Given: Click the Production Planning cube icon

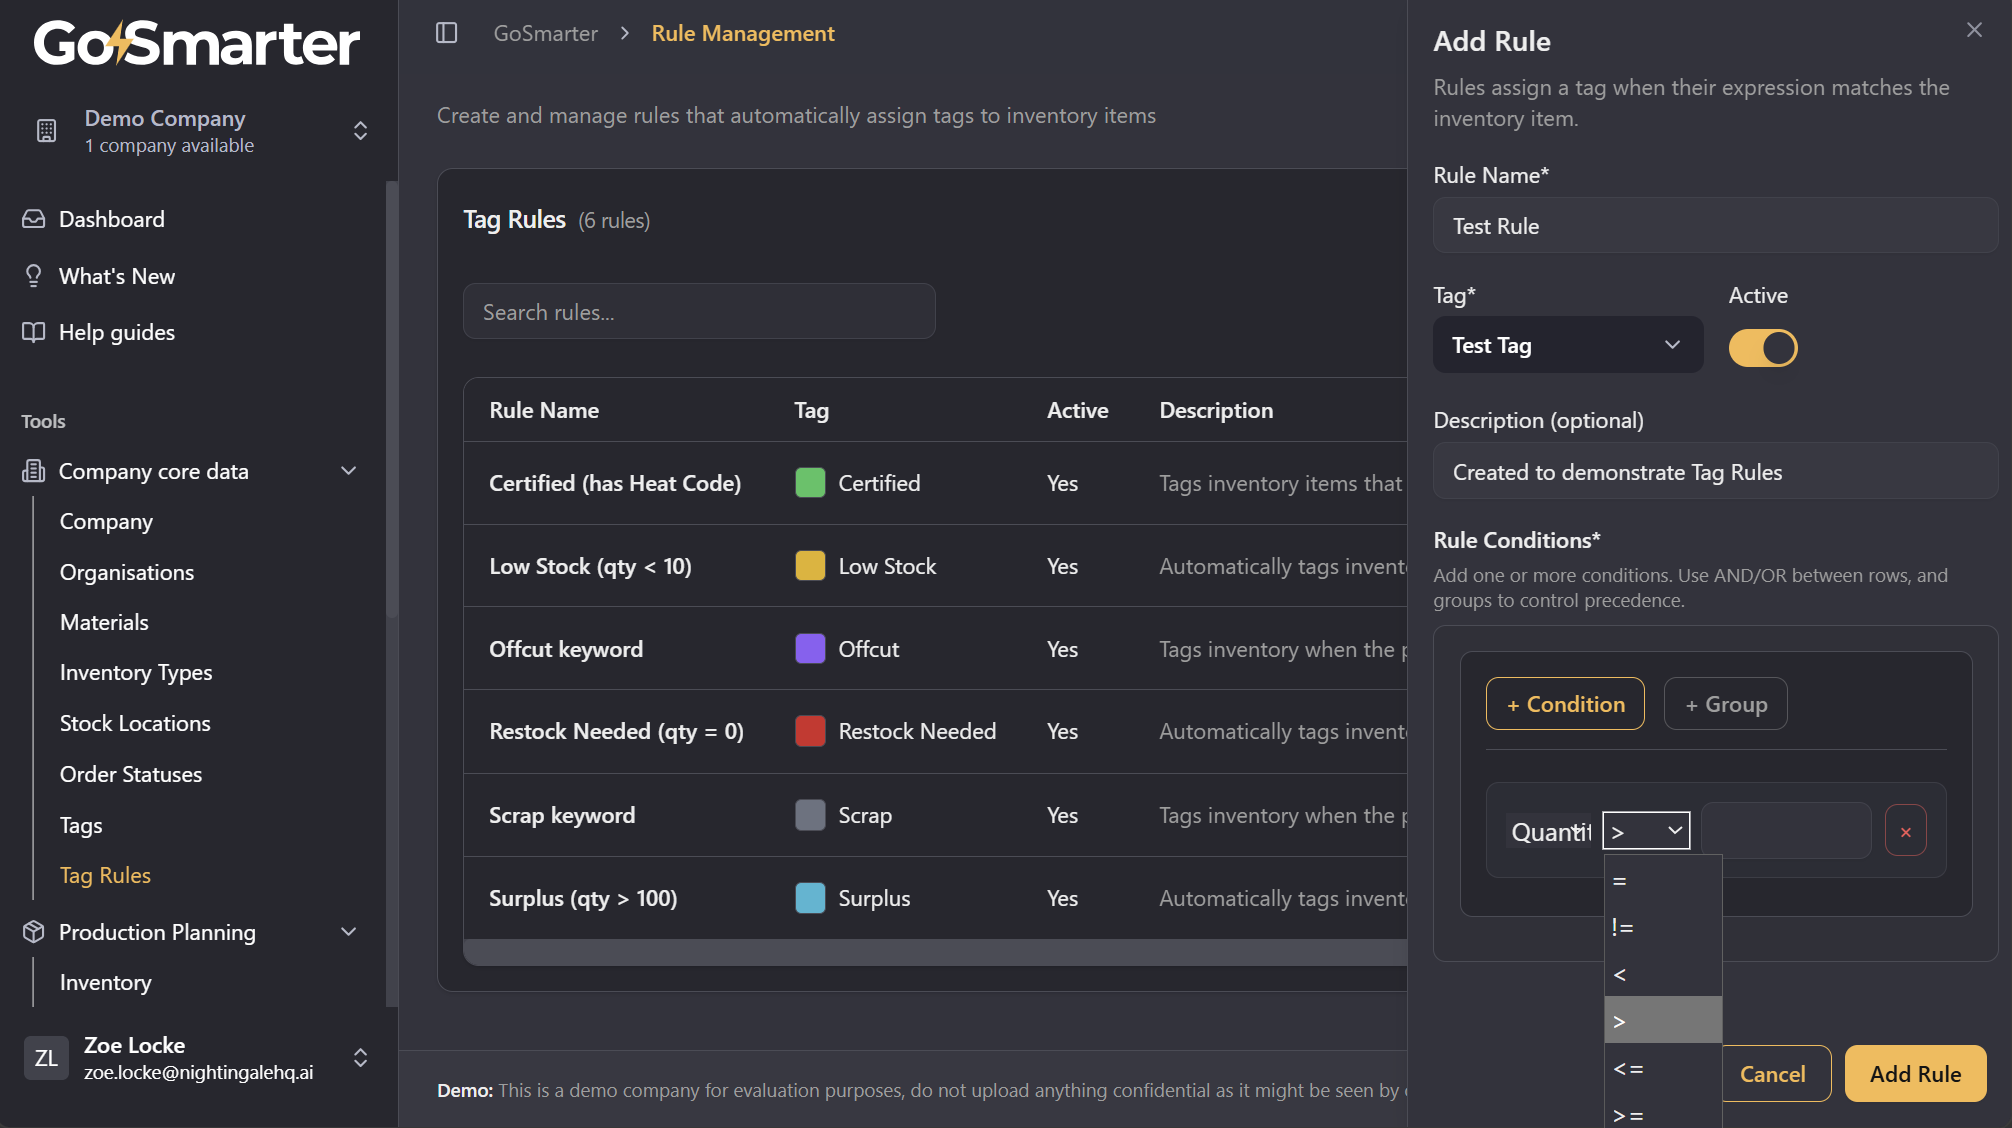Looking at the screenshot, I should click(x=34, y=932).
